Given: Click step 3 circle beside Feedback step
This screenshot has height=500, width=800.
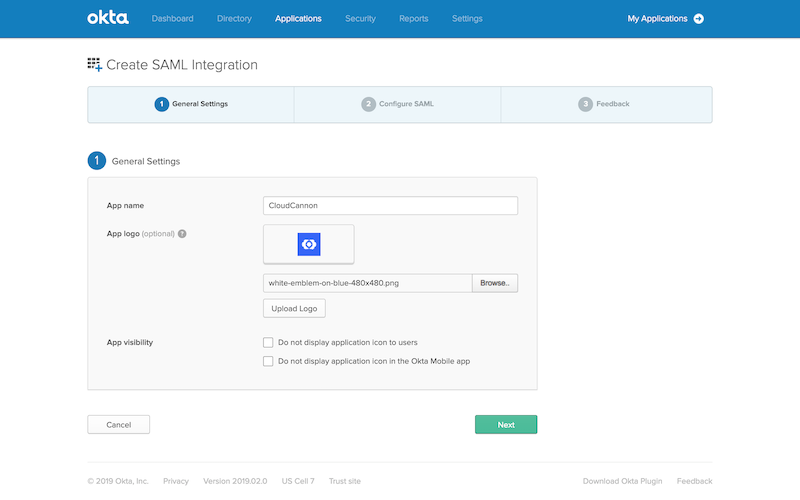Looking at the screenshot, I should 585,104.
